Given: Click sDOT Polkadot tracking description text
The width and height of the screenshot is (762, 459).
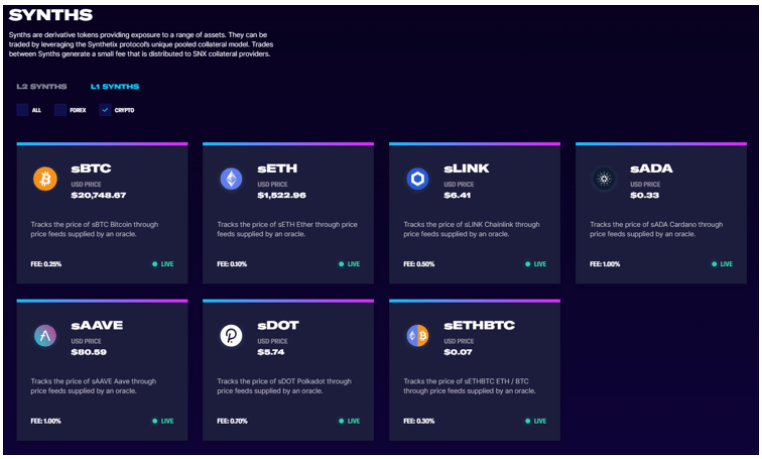Looking at the screenshot, I should [x=284, y=386].
